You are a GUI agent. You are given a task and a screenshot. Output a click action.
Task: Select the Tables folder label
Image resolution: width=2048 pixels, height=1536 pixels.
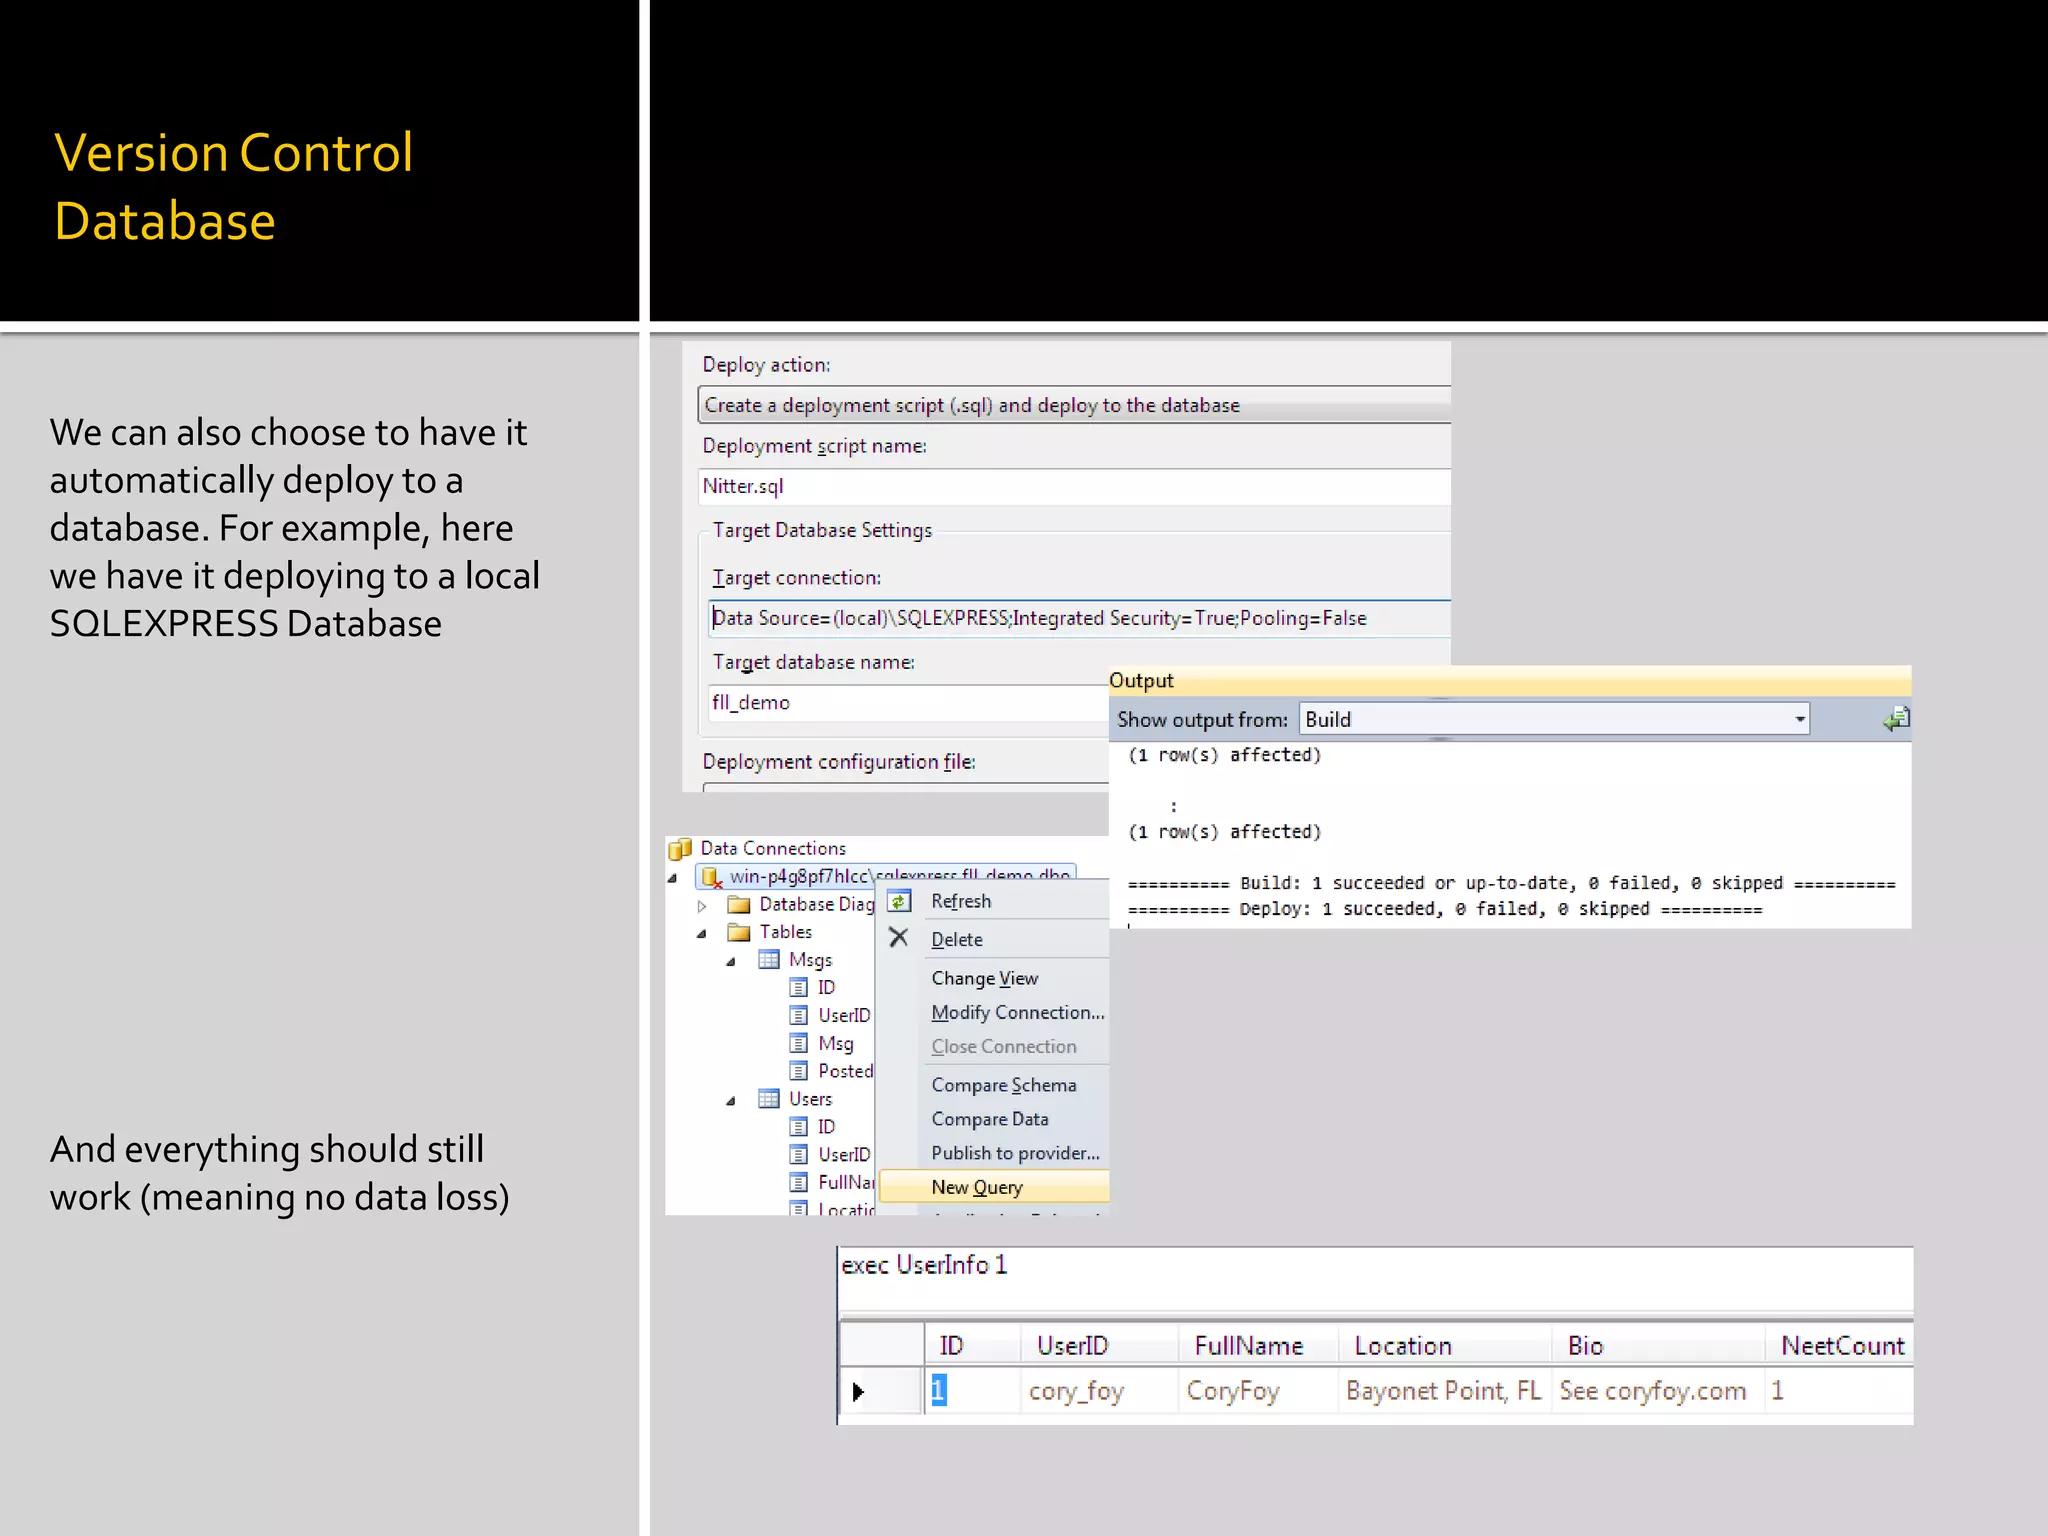pos(785,932)
